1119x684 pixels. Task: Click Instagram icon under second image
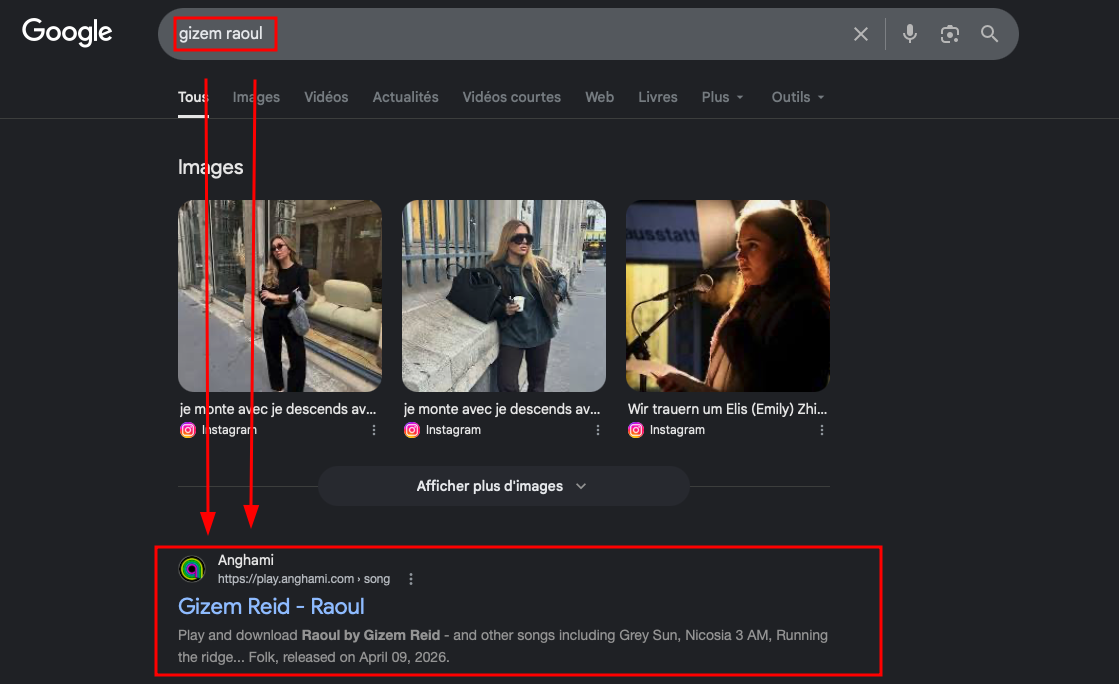click(x=412, y=430)
